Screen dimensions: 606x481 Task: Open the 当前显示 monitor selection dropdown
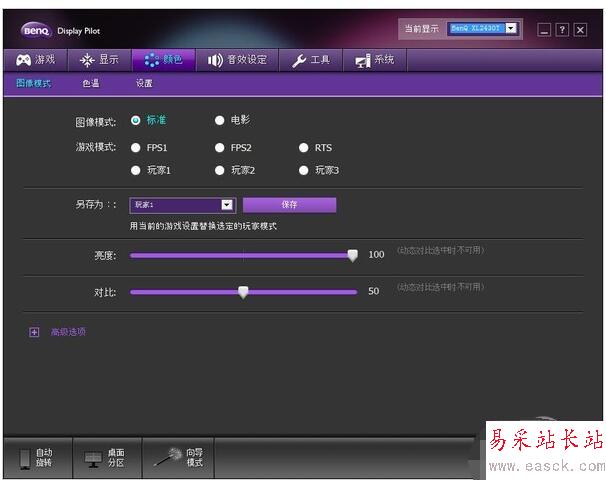coord(511,29)
